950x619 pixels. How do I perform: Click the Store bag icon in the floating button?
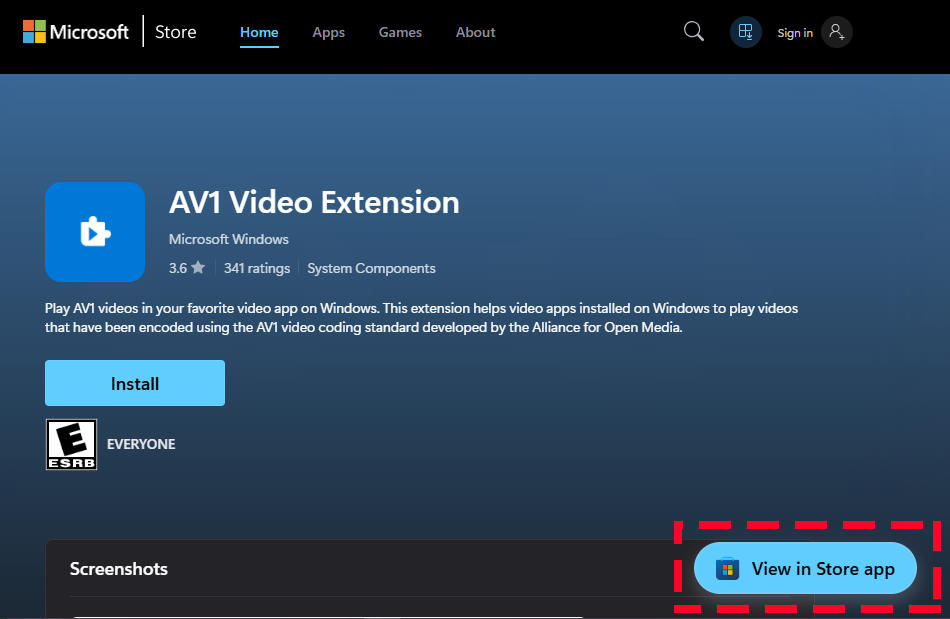[x=727, y=569]
